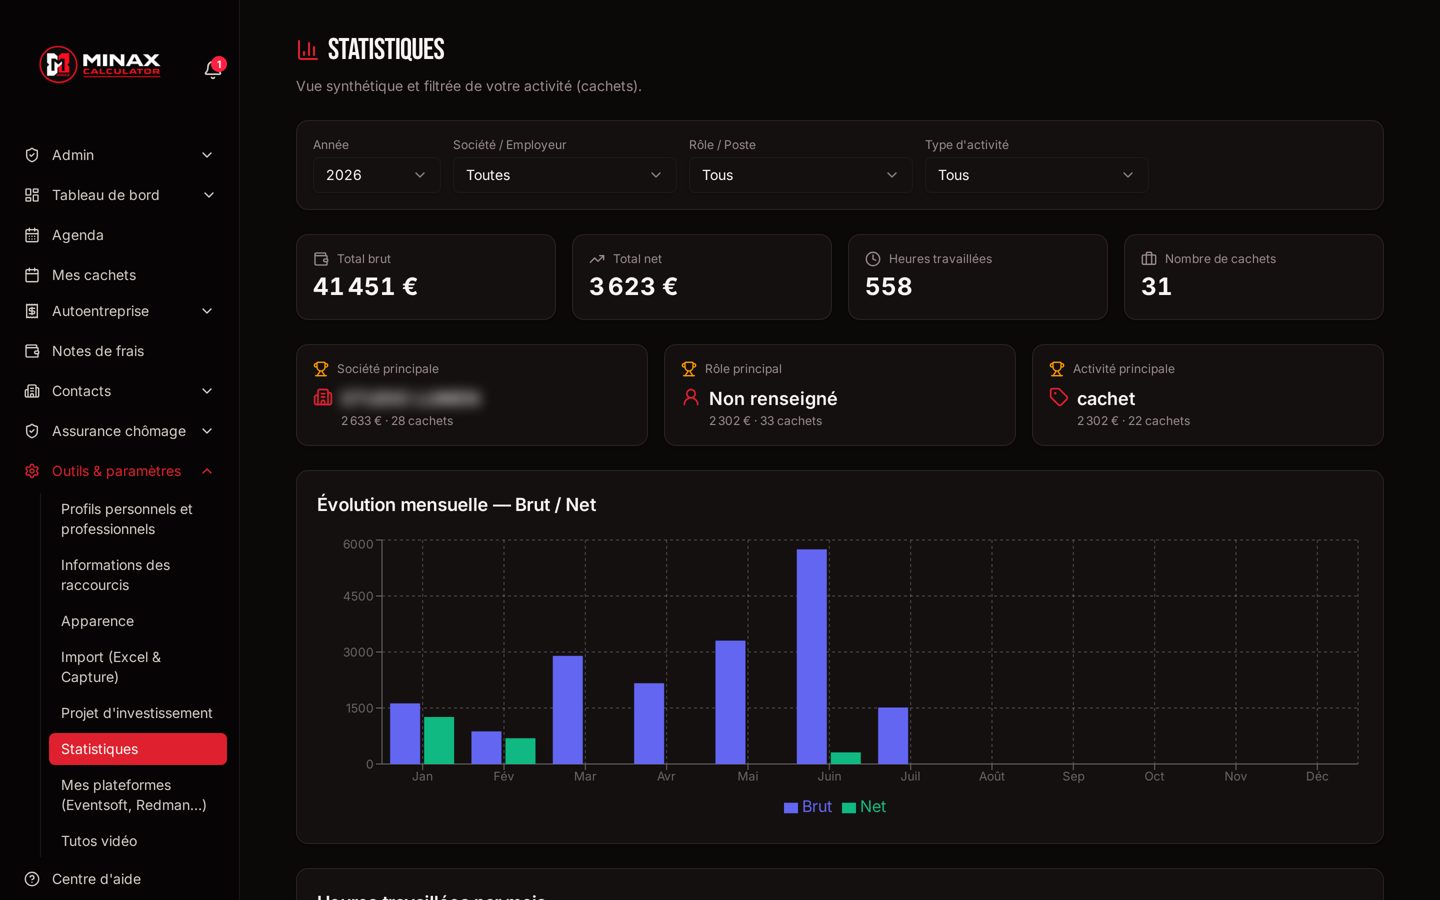
Task: Open Mes plateformes (Eventsoft, Redman...)
Action: (x=138, y=795)
